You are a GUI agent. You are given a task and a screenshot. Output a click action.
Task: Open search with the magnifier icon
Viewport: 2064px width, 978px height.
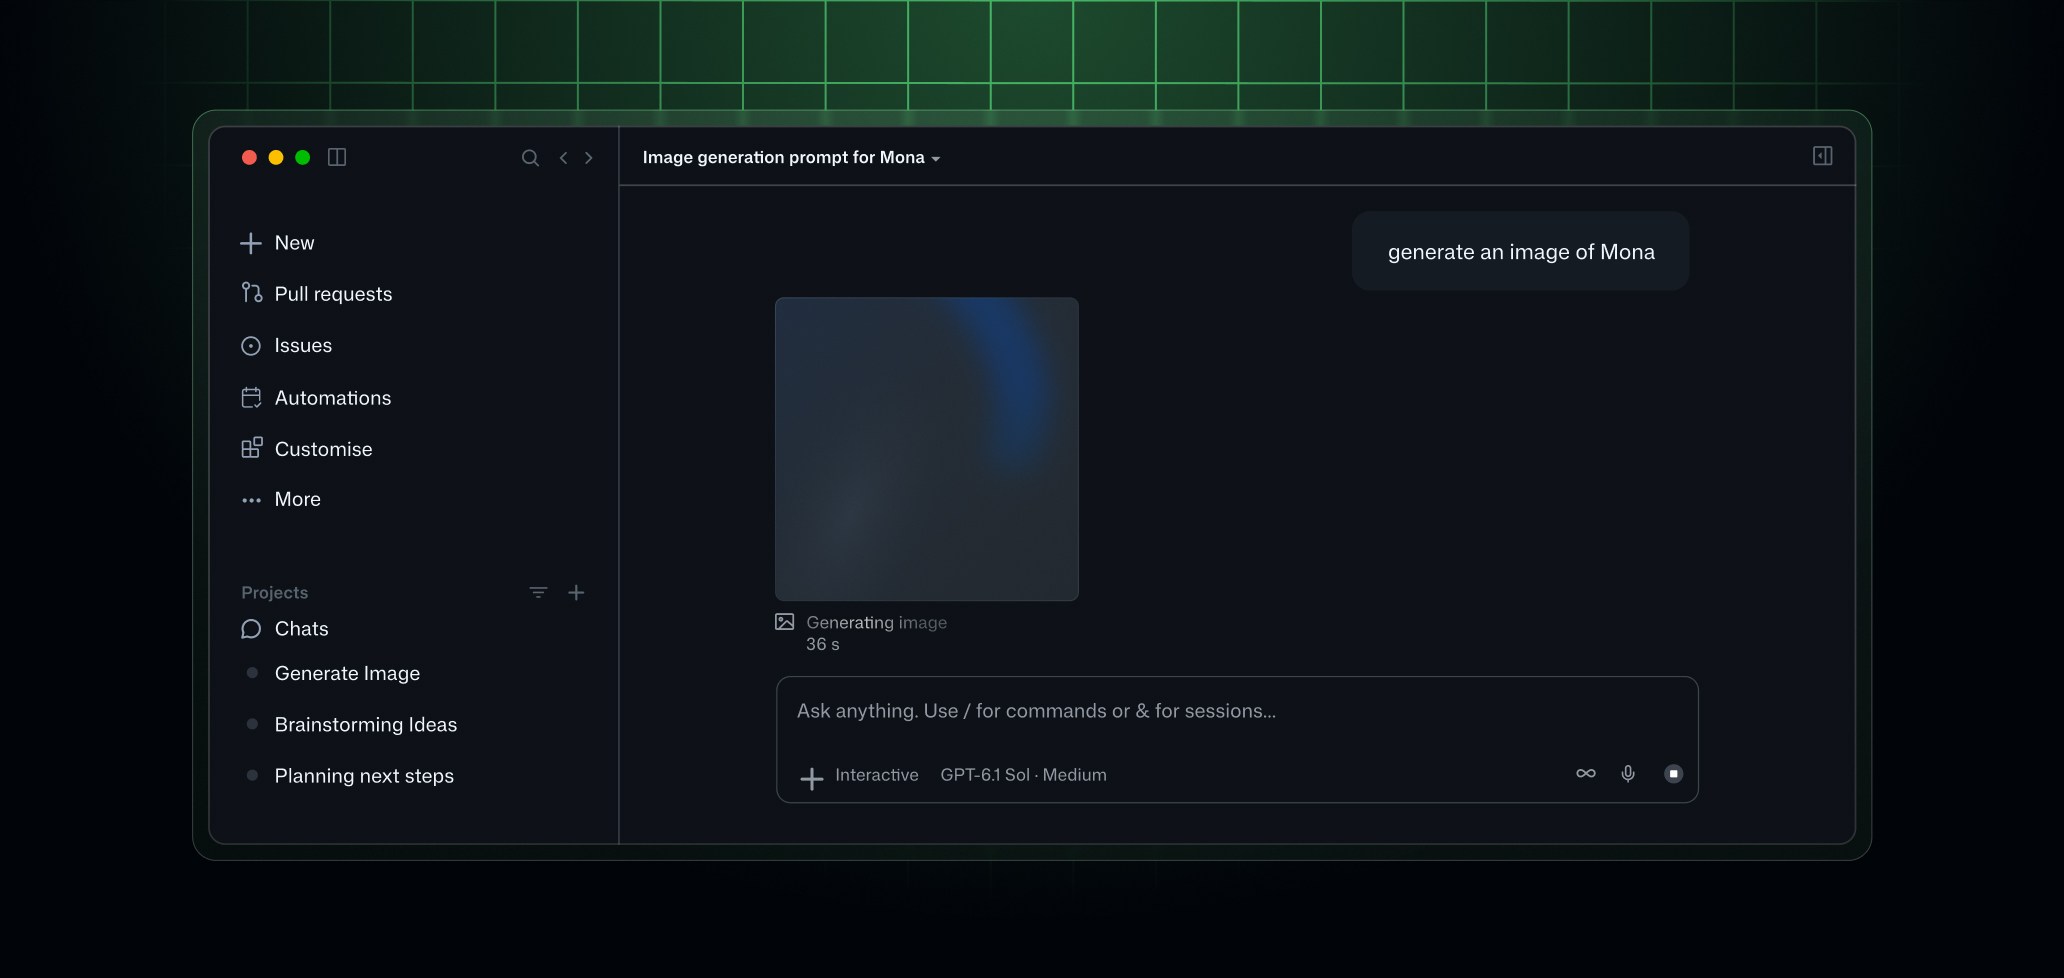point(530,158)
